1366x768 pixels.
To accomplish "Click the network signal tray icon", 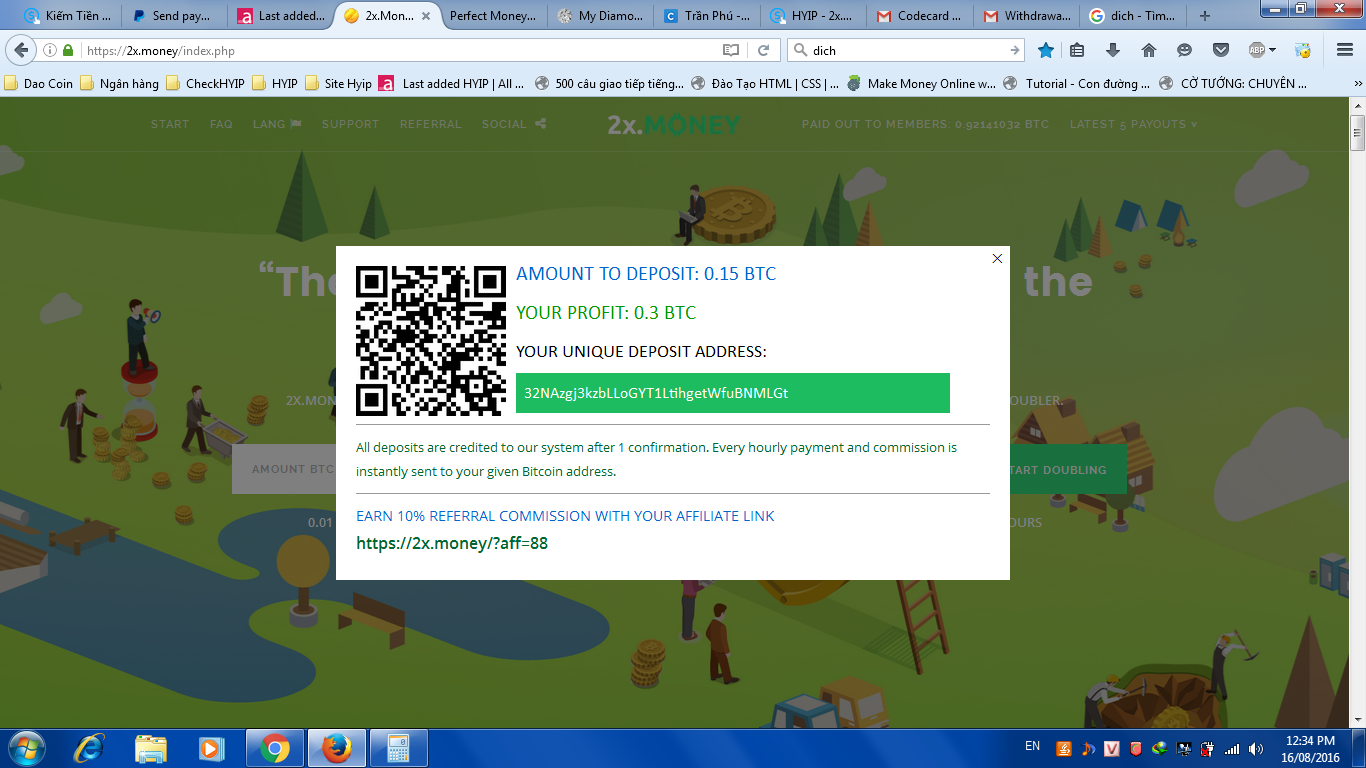I will [x=1232, y=749].
